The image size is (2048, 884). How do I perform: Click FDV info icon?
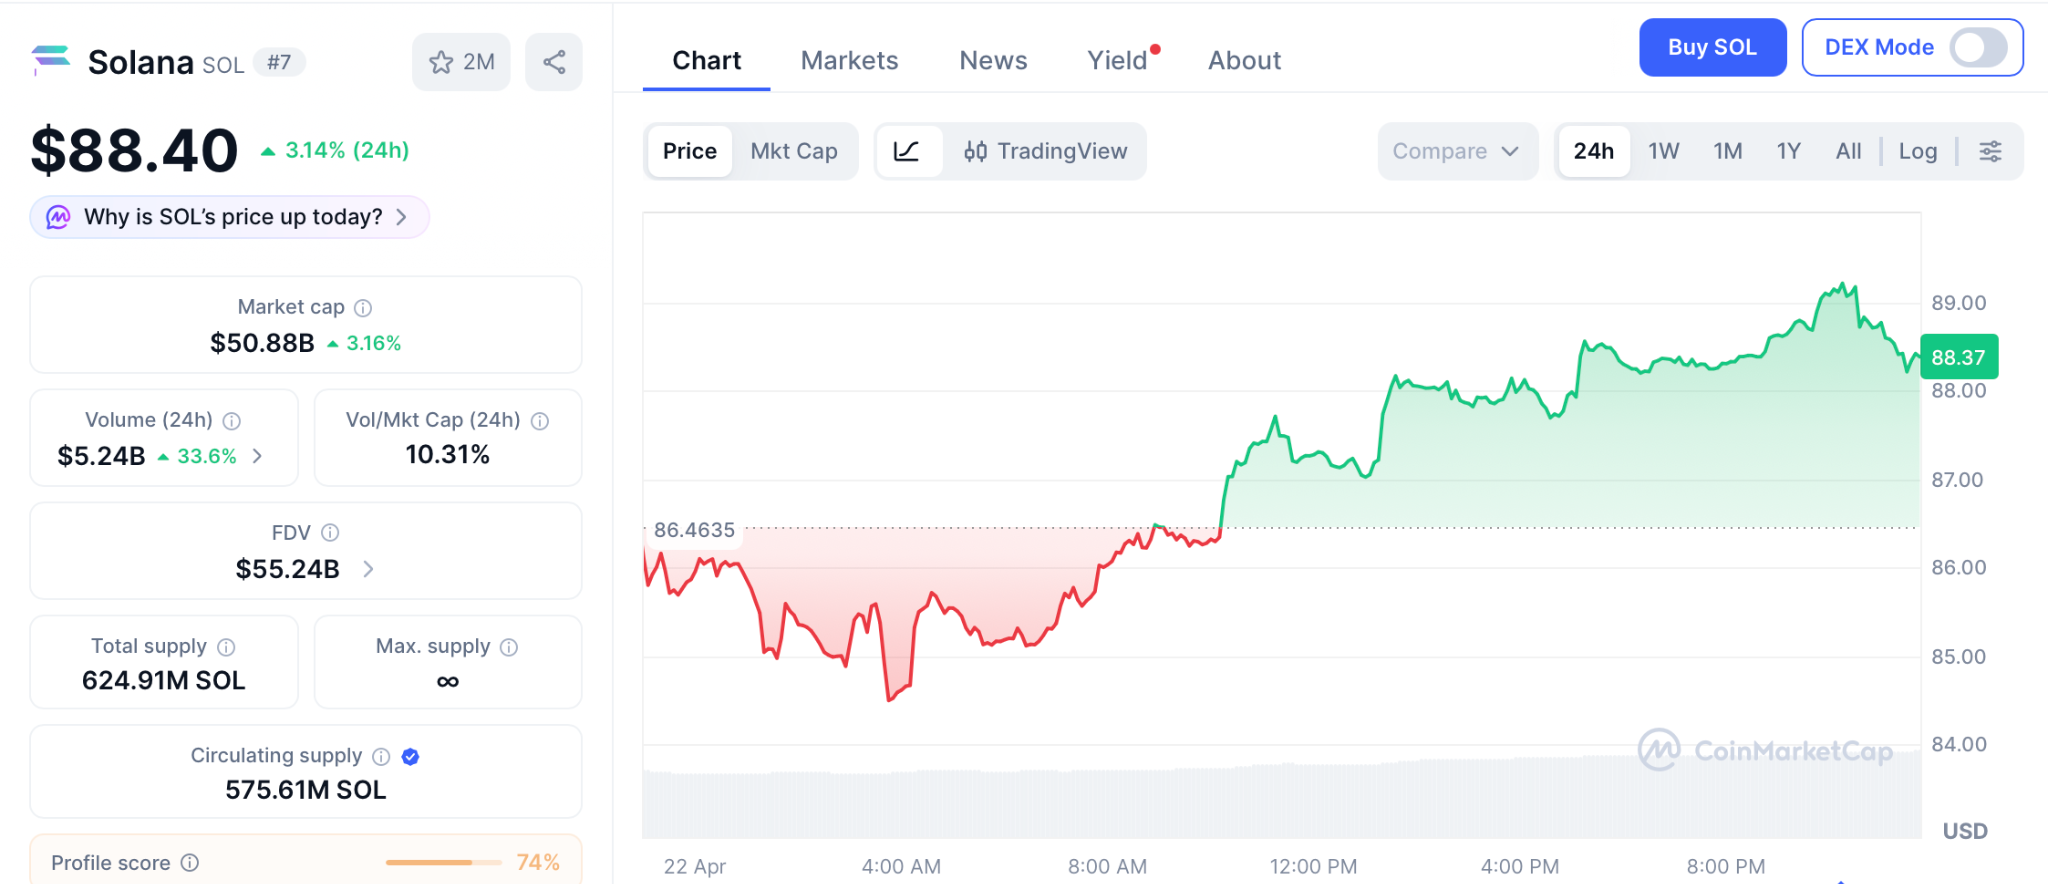pos(330,533)
